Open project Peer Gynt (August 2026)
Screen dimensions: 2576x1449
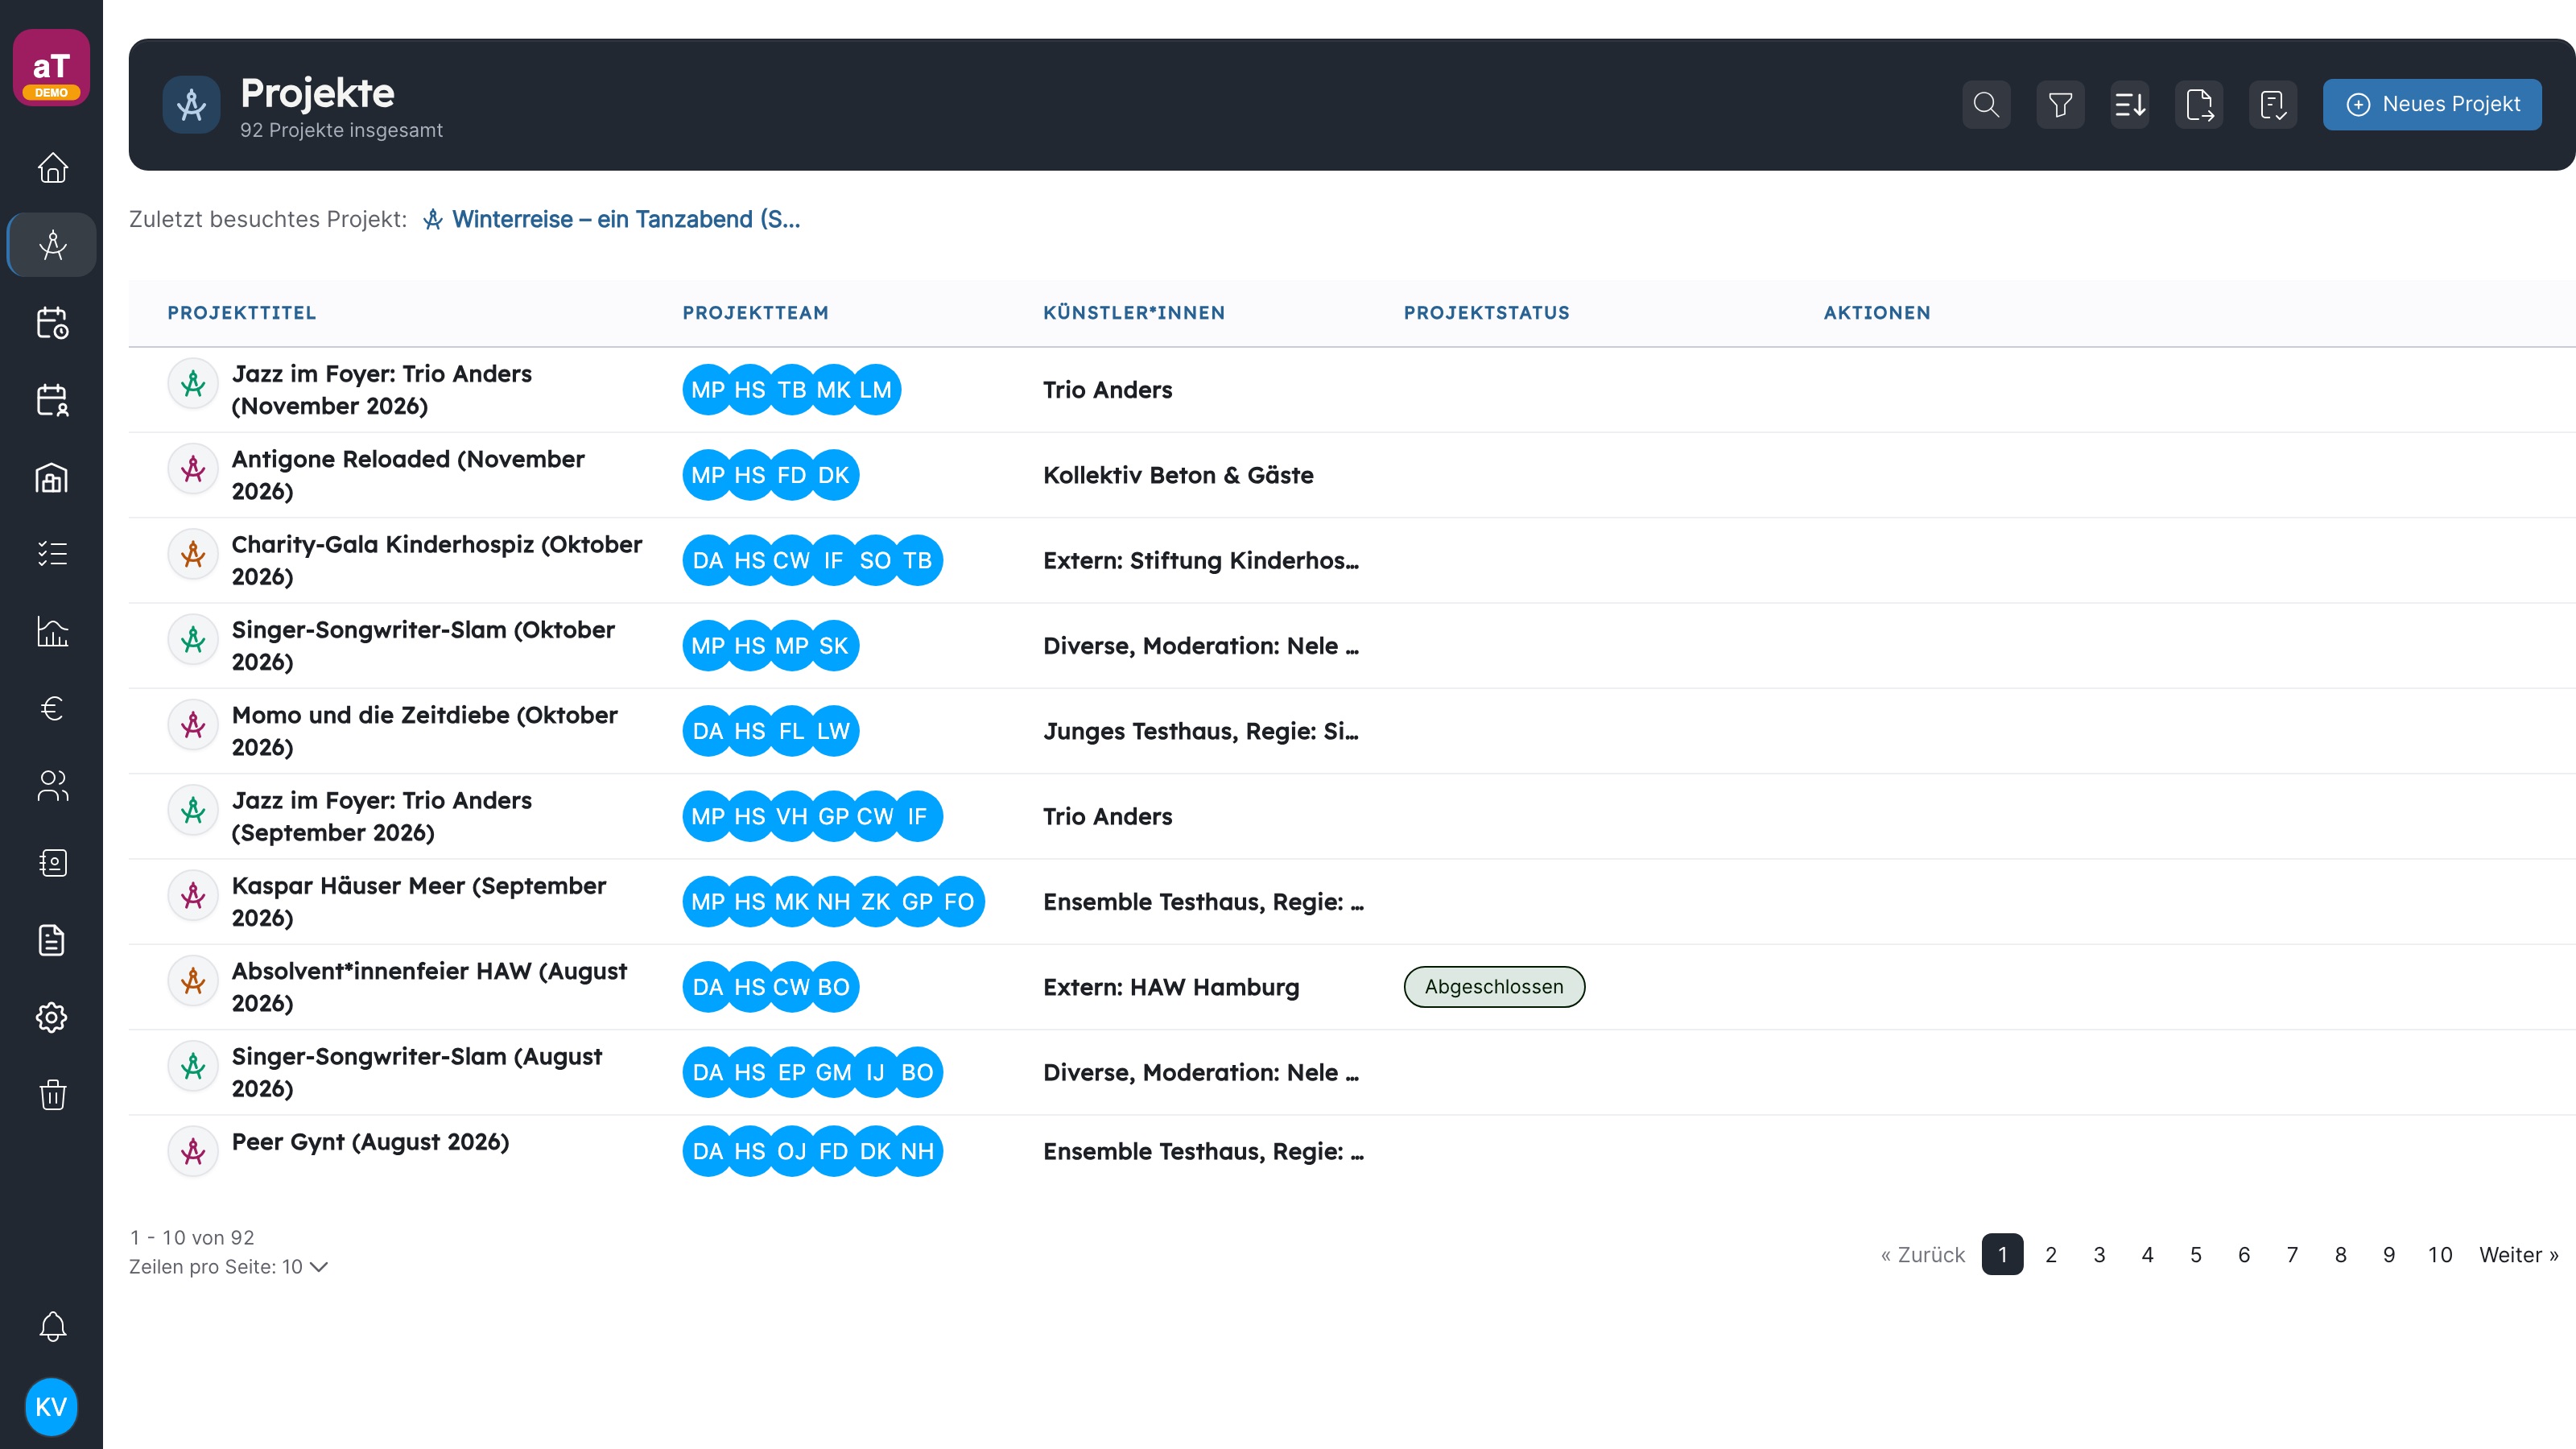tap(370, 1142)
